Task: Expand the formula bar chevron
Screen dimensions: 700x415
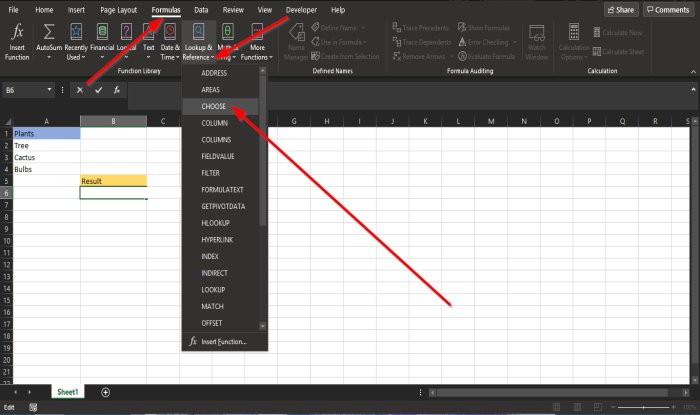Action: pyautogui.click(x=693, y=90)
